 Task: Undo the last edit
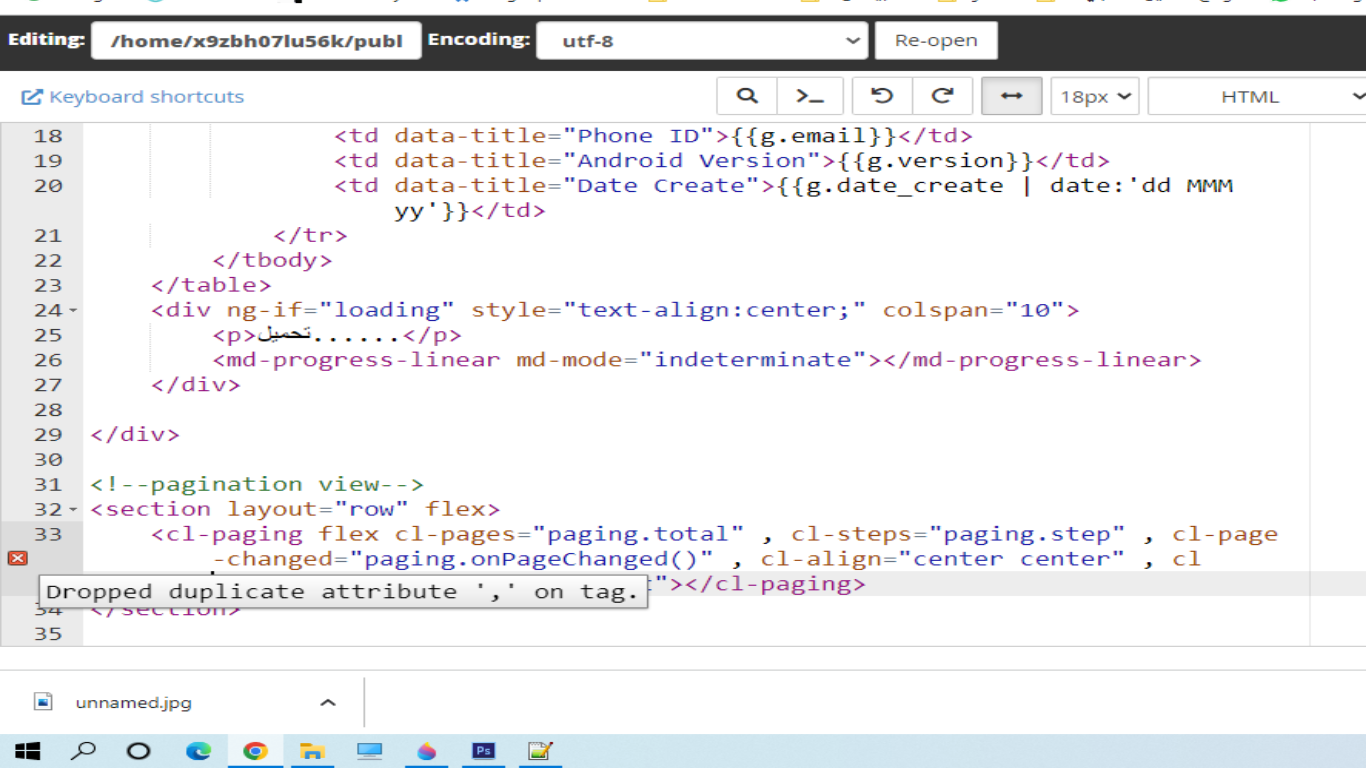pos(881,96)
